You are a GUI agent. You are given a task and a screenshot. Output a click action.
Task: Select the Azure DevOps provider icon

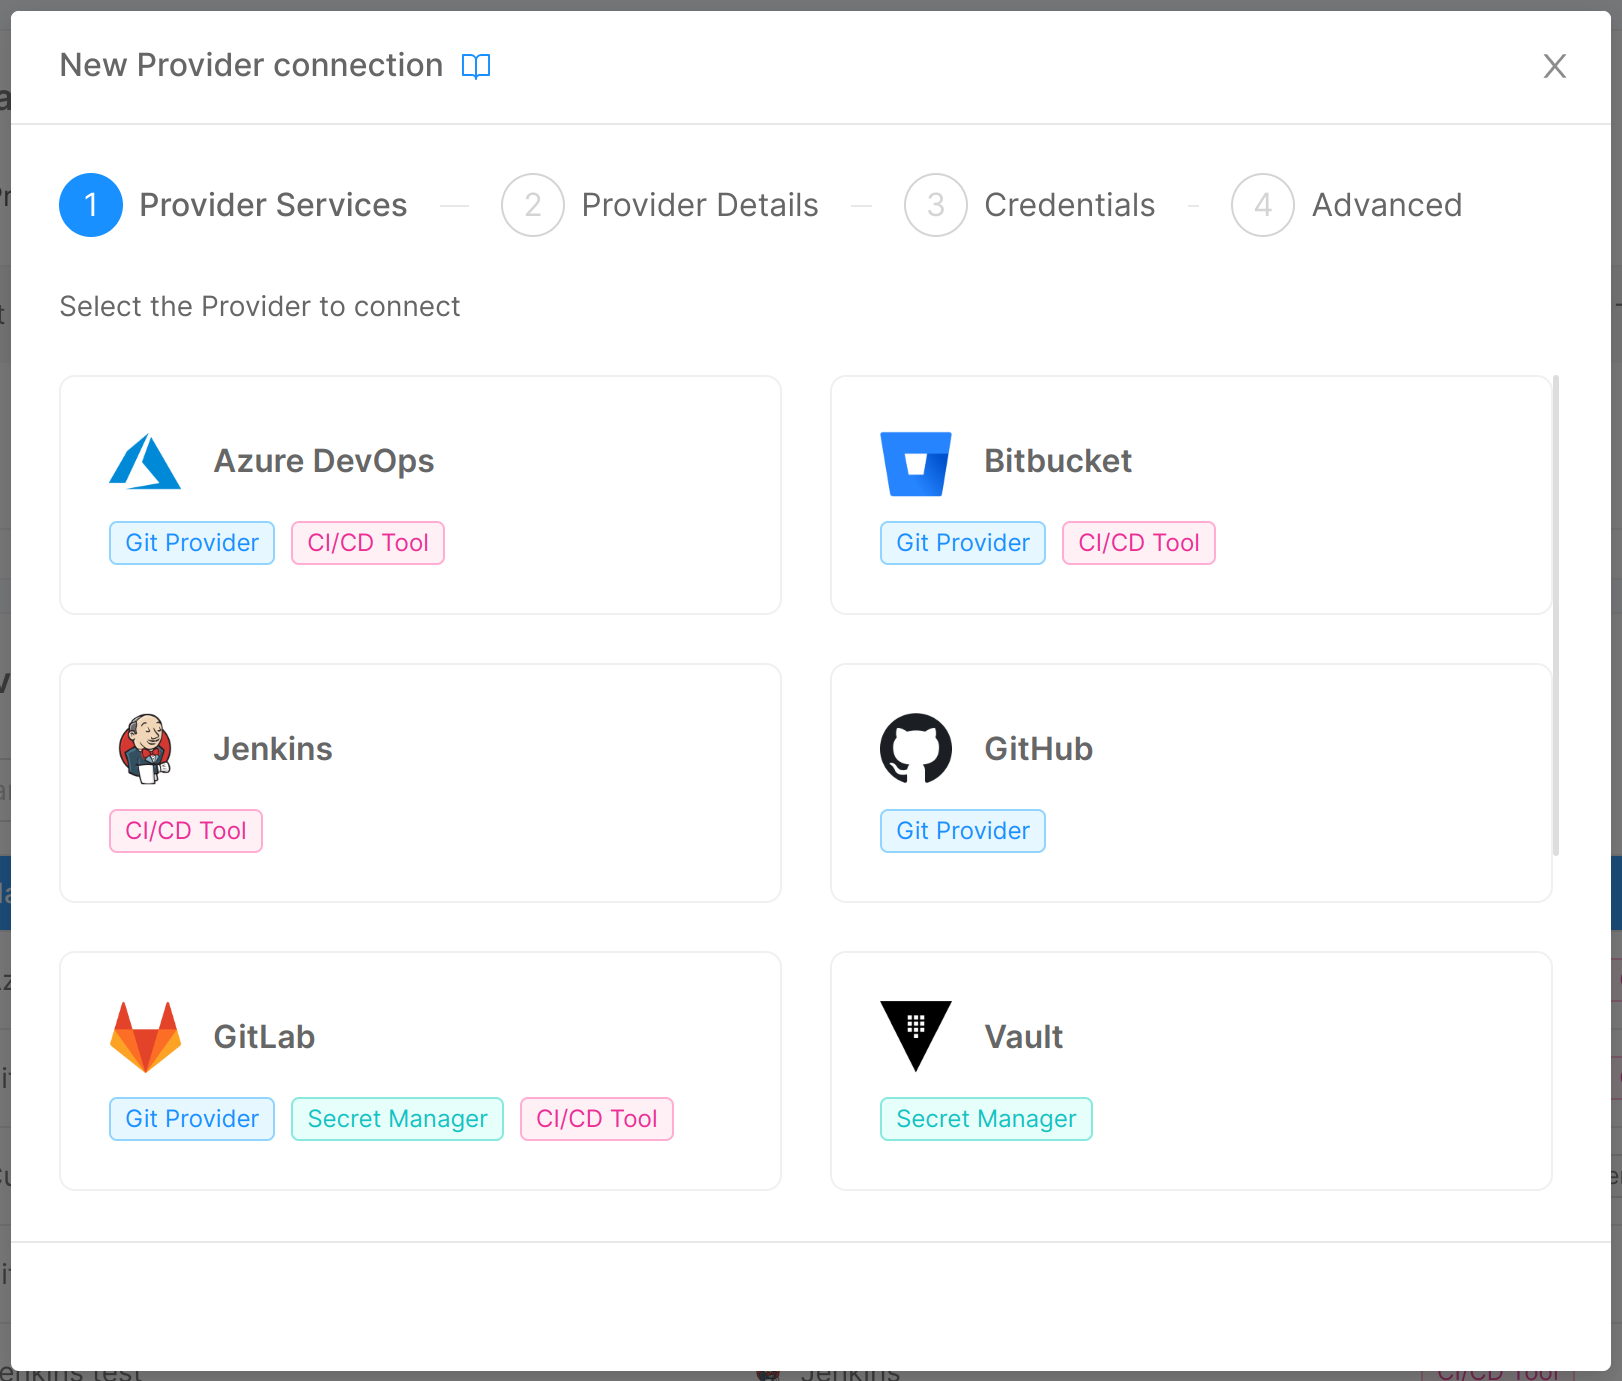145,461
